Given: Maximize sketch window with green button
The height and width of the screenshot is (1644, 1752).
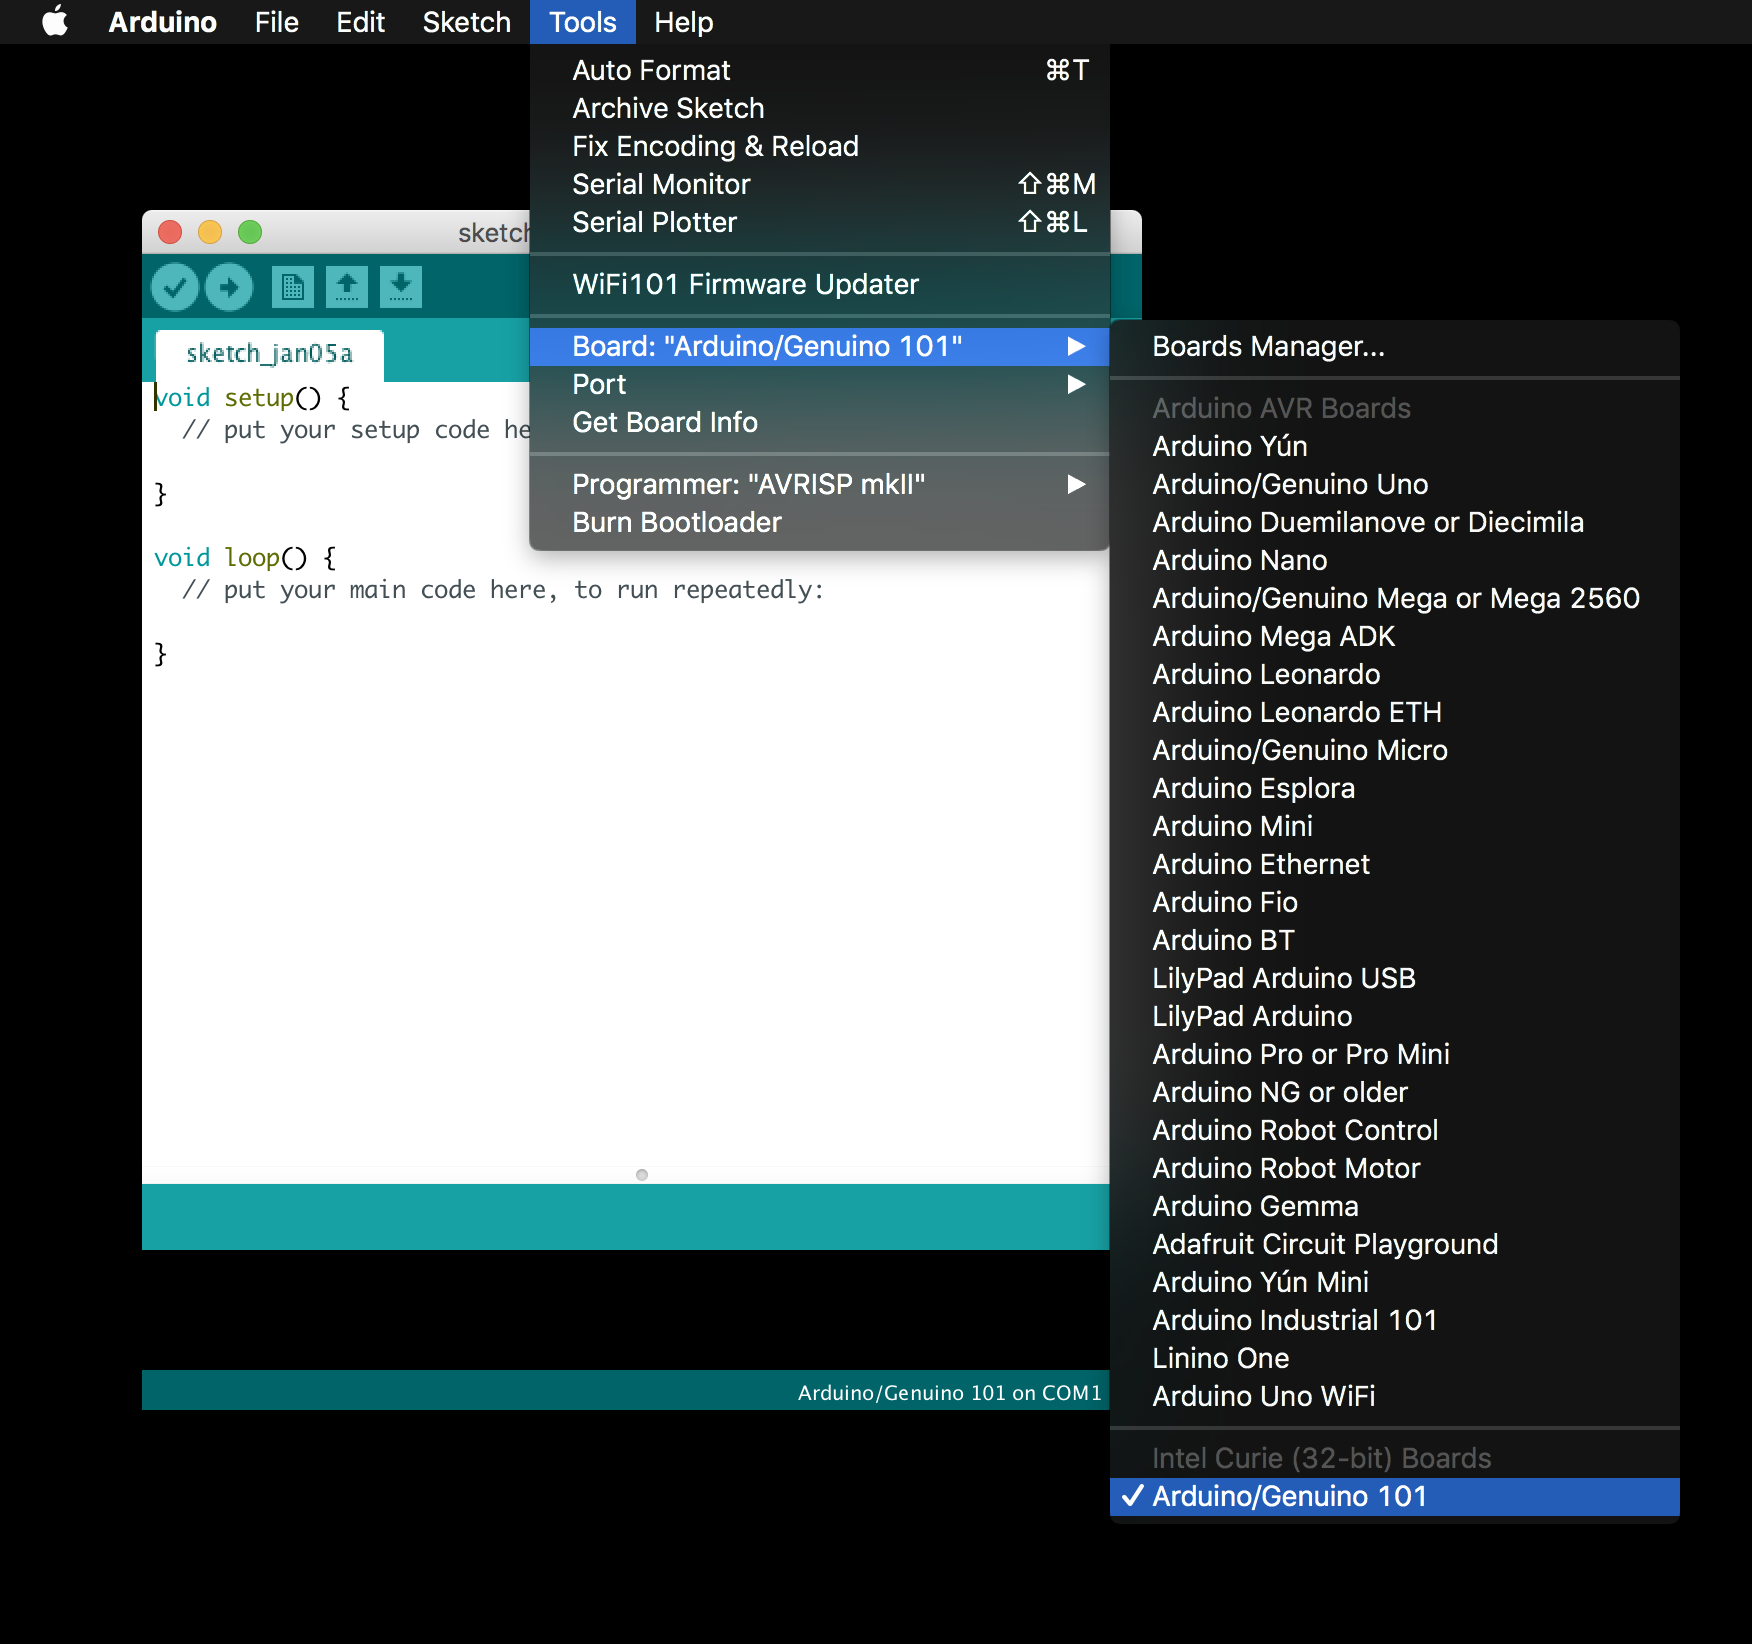Looking at the screenshot, I should click(250, 232).
